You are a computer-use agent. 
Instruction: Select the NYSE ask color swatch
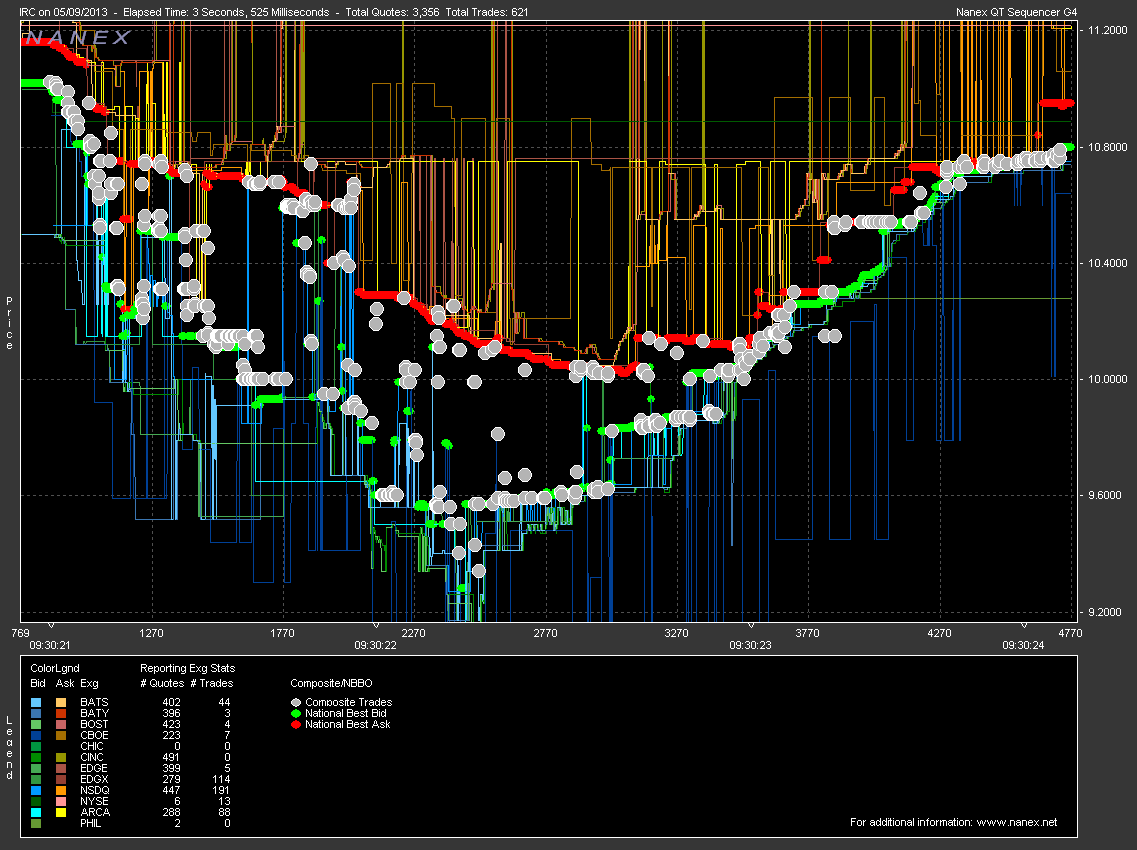61,801
